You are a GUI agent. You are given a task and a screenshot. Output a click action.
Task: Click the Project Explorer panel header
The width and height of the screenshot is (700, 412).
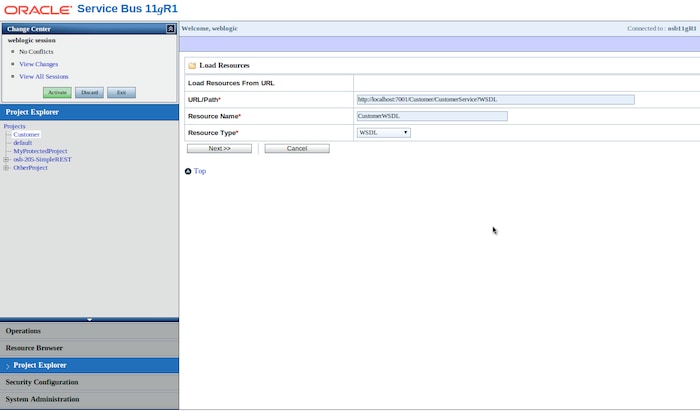tap(89, 112)
